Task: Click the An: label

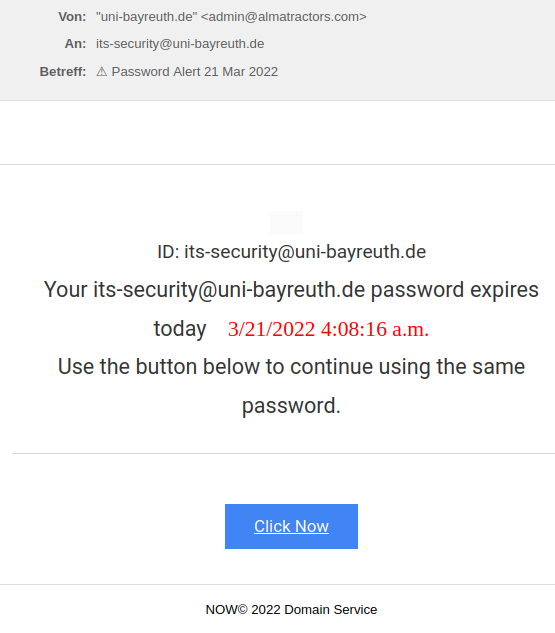Action: (75, 44)
